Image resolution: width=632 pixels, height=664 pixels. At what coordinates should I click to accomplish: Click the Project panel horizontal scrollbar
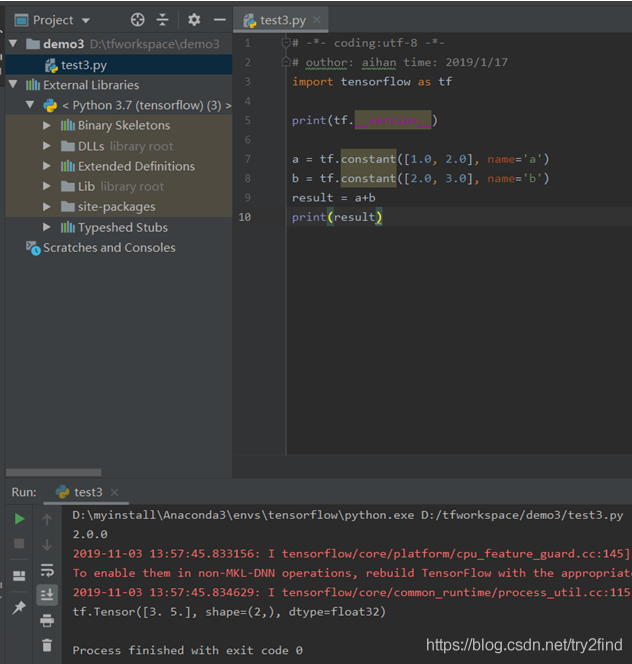[54, 472]
